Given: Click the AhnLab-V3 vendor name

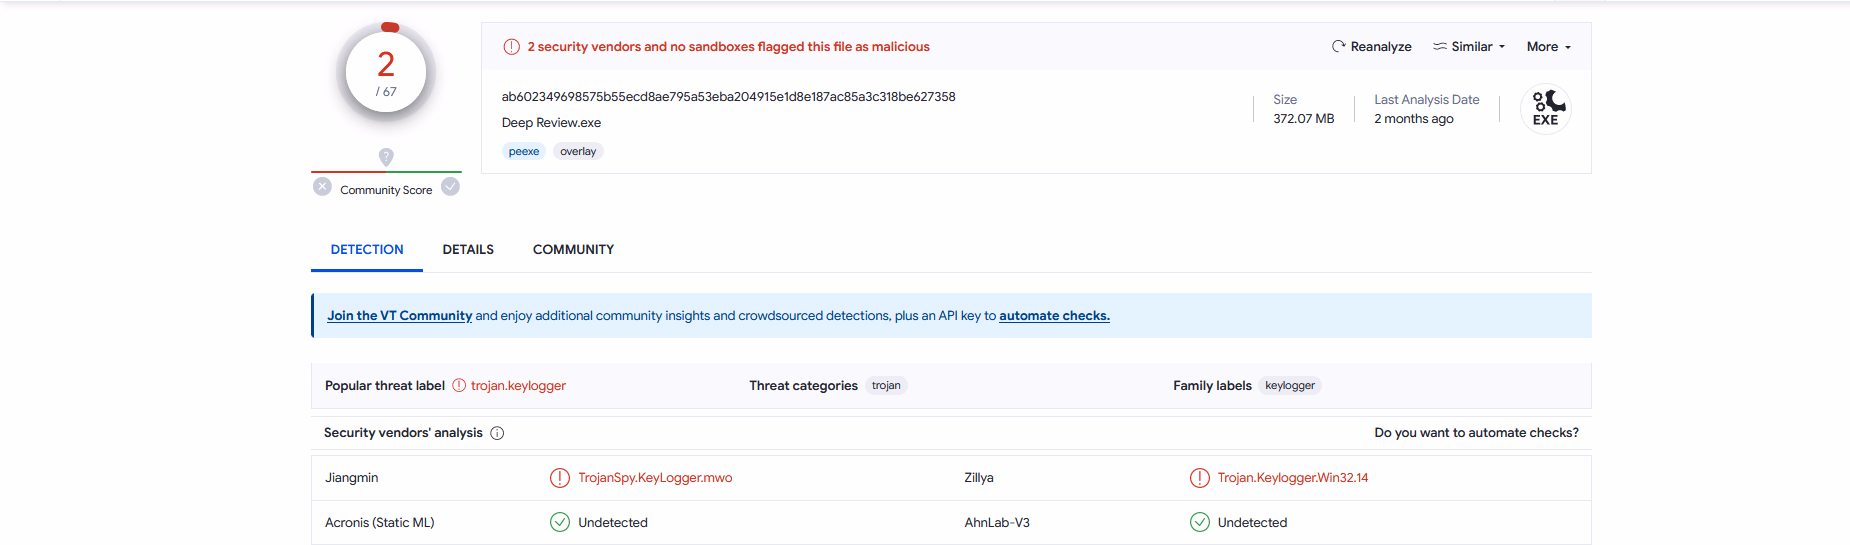Looking at the screenshot, I should (x=997, y=522).
